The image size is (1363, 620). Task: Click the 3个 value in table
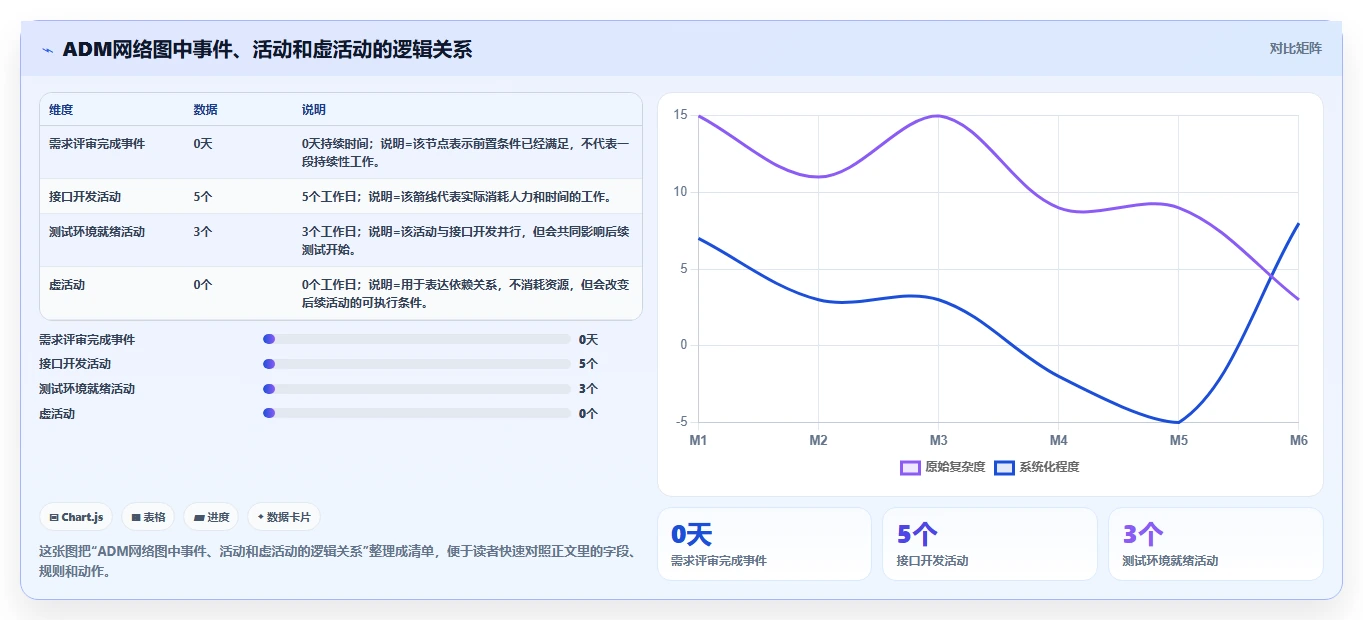[x=203, y=232]
